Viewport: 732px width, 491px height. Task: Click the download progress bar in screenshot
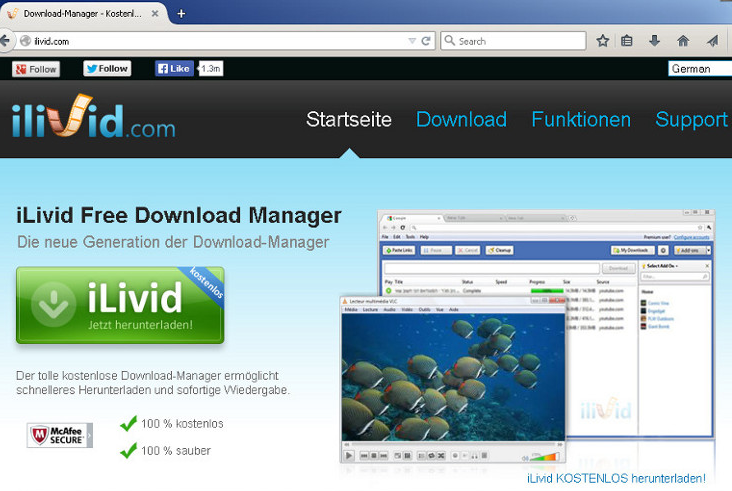(547, 291)
